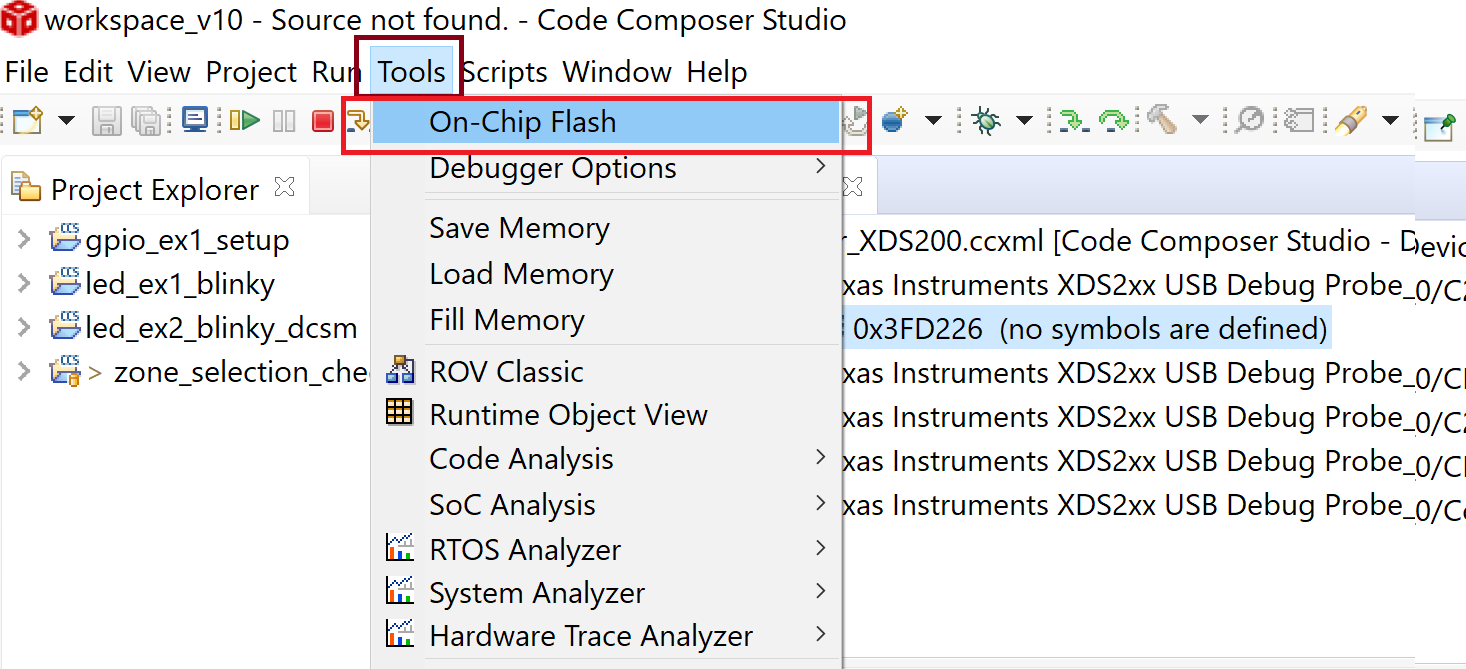Start a build using the hammer icon

[1163, 119]
